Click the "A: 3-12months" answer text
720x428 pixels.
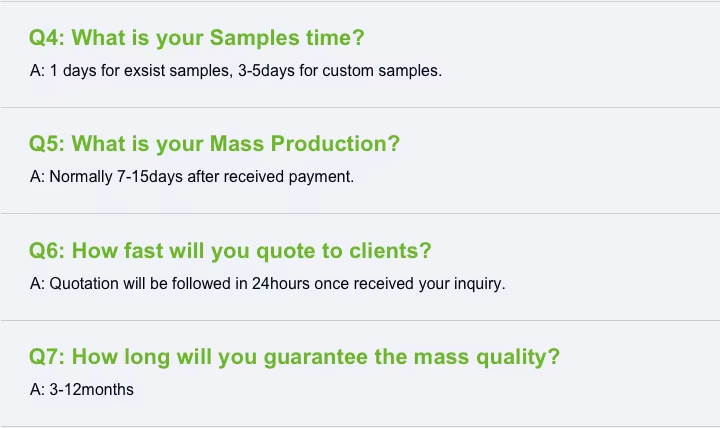(x=81, y=389)
